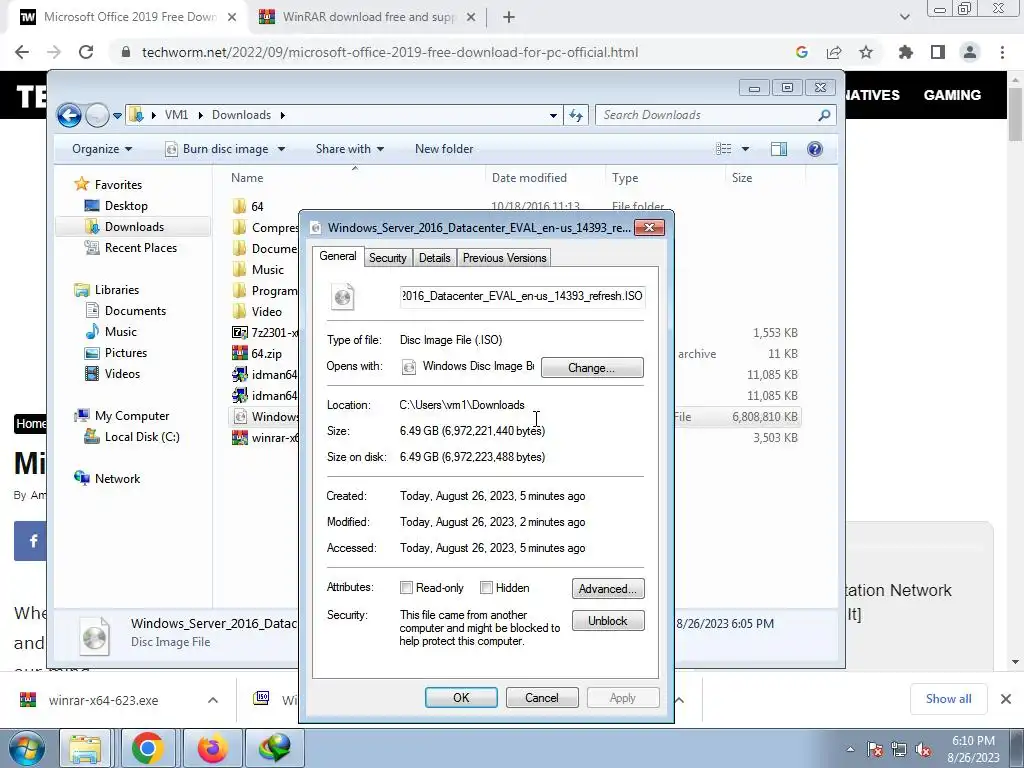Select the 64 folder in file list

pyautogui.click(x=257, y=206)
